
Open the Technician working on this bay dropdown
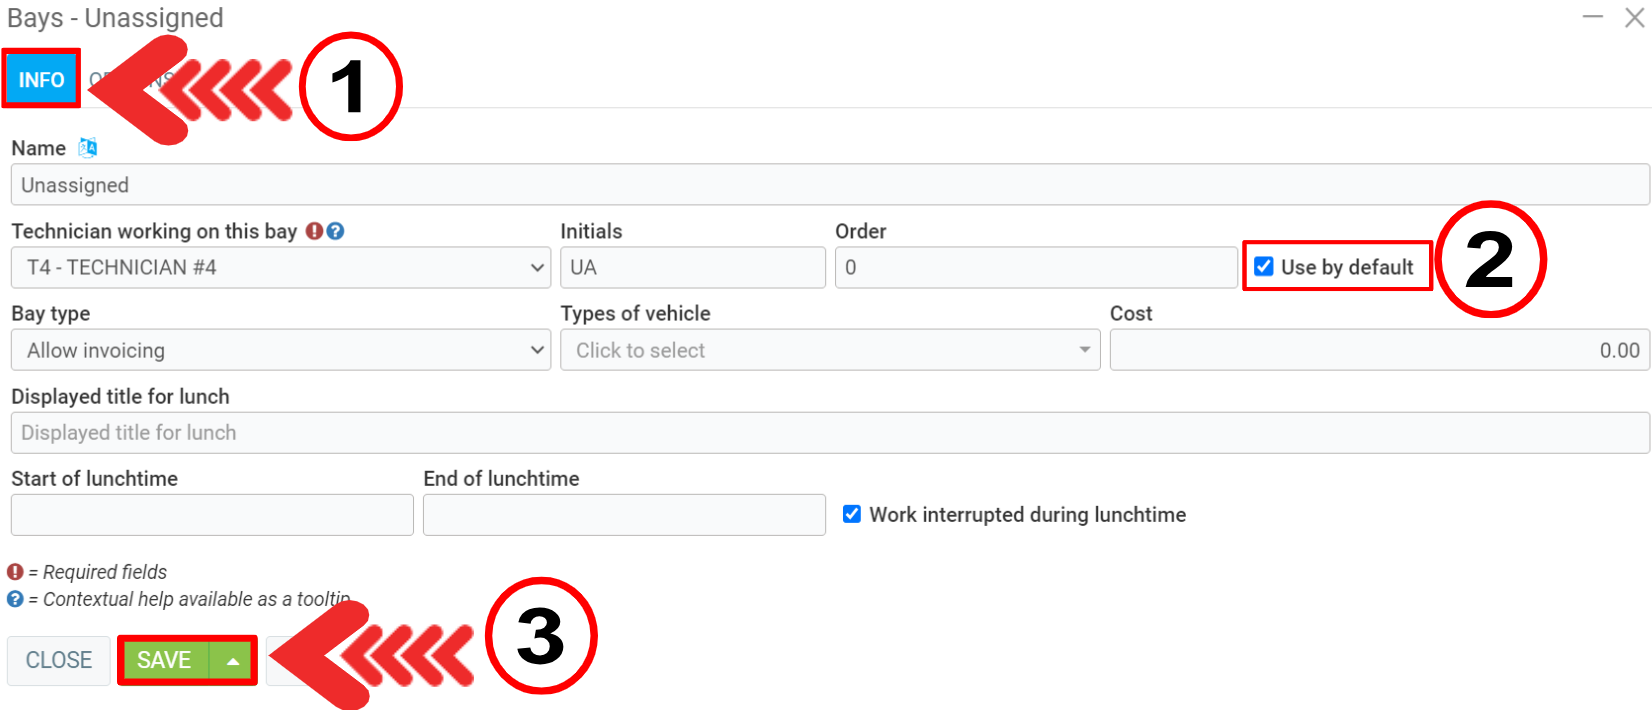click(280, 268)
